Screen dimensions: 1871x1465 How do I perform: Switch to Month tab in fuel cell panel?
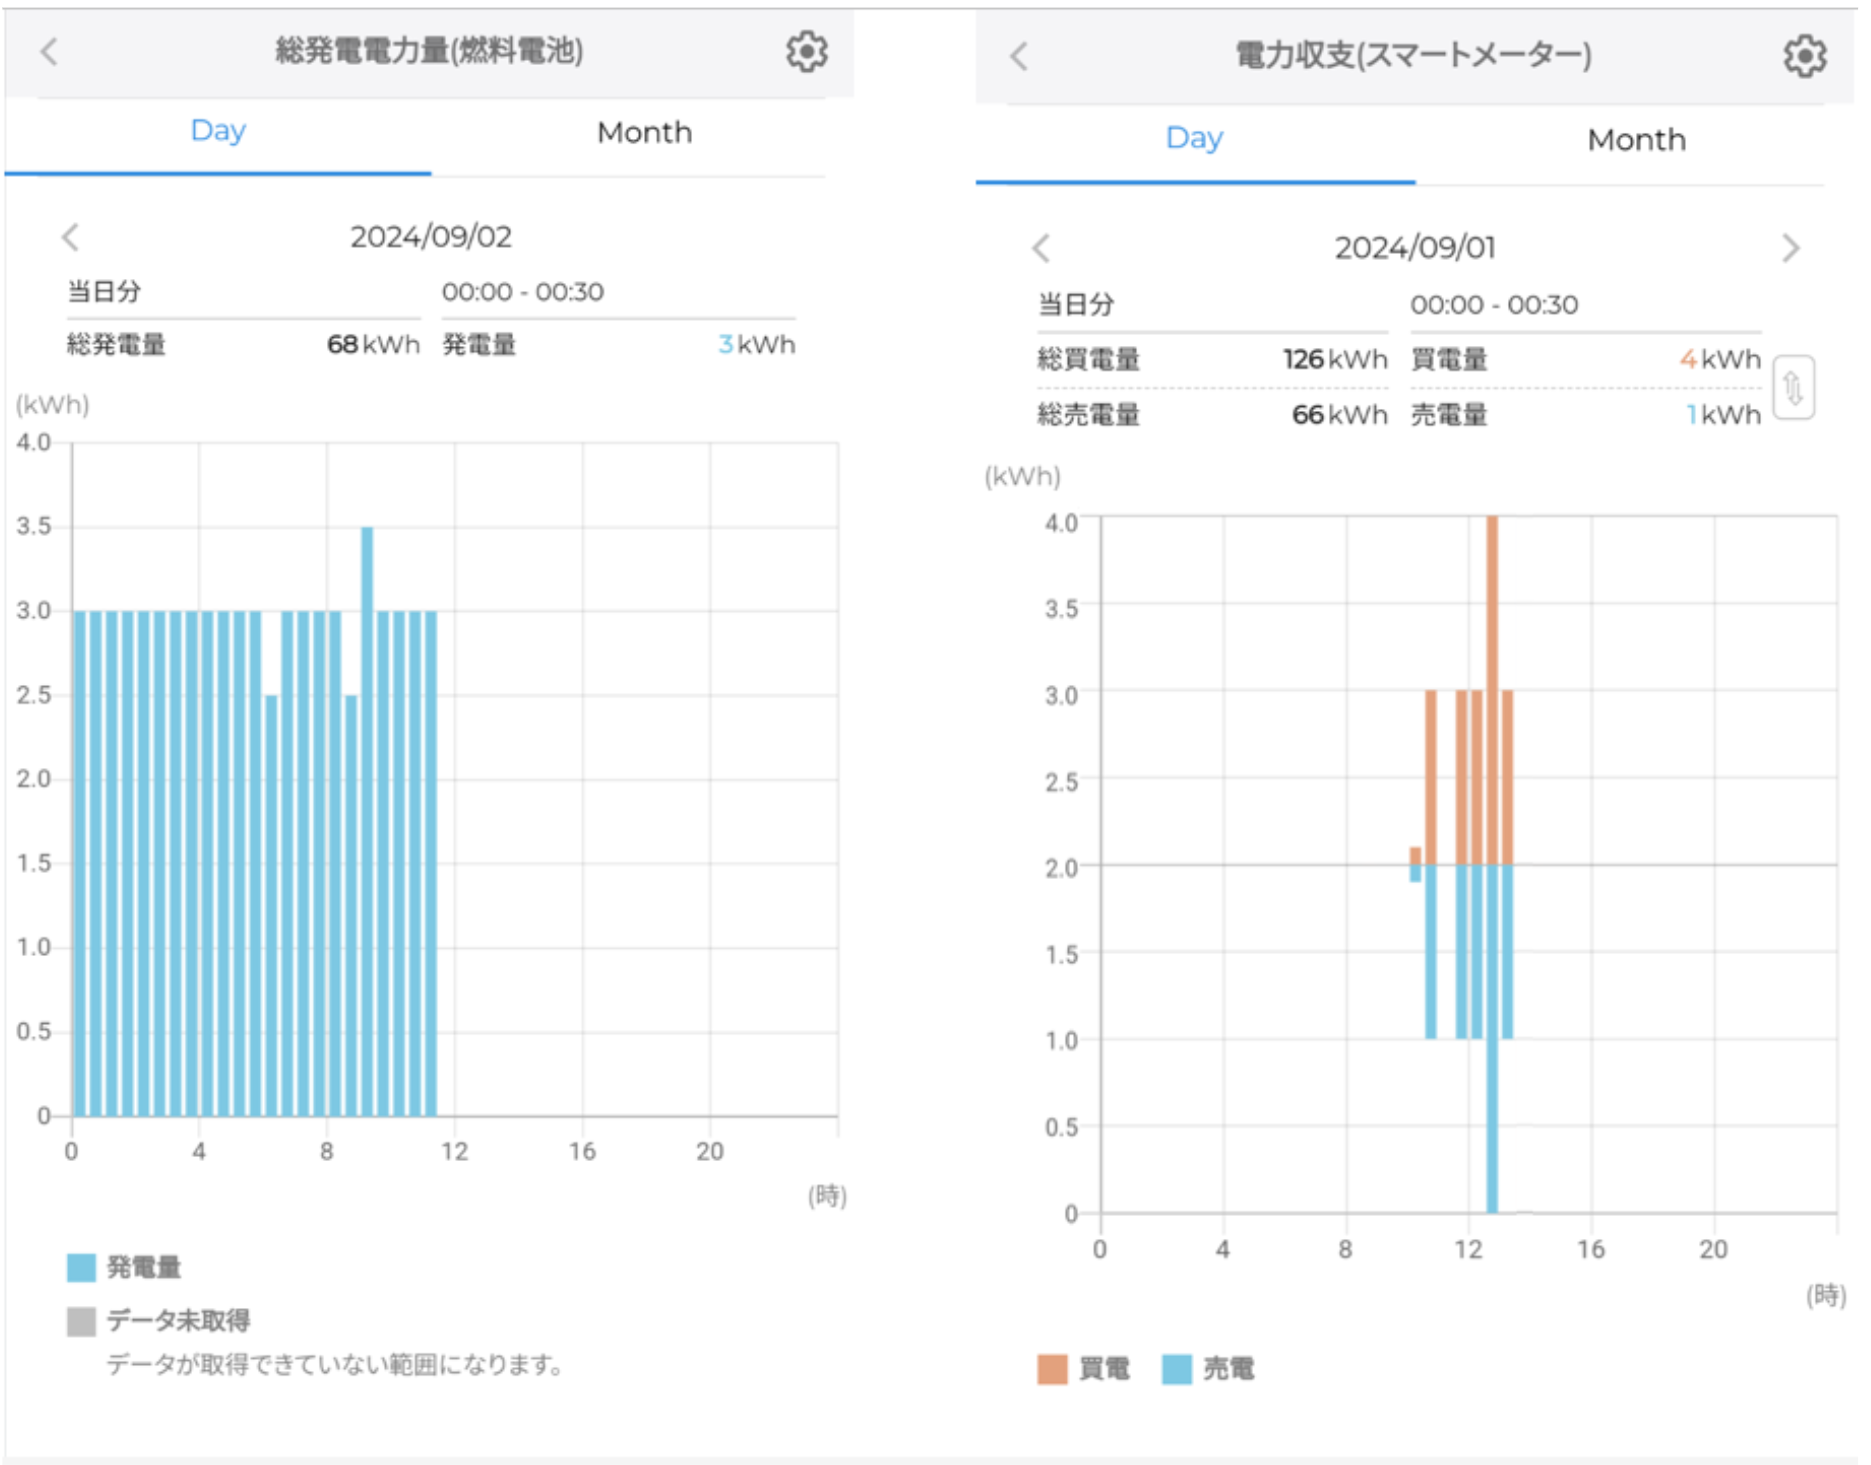point(644,132)
